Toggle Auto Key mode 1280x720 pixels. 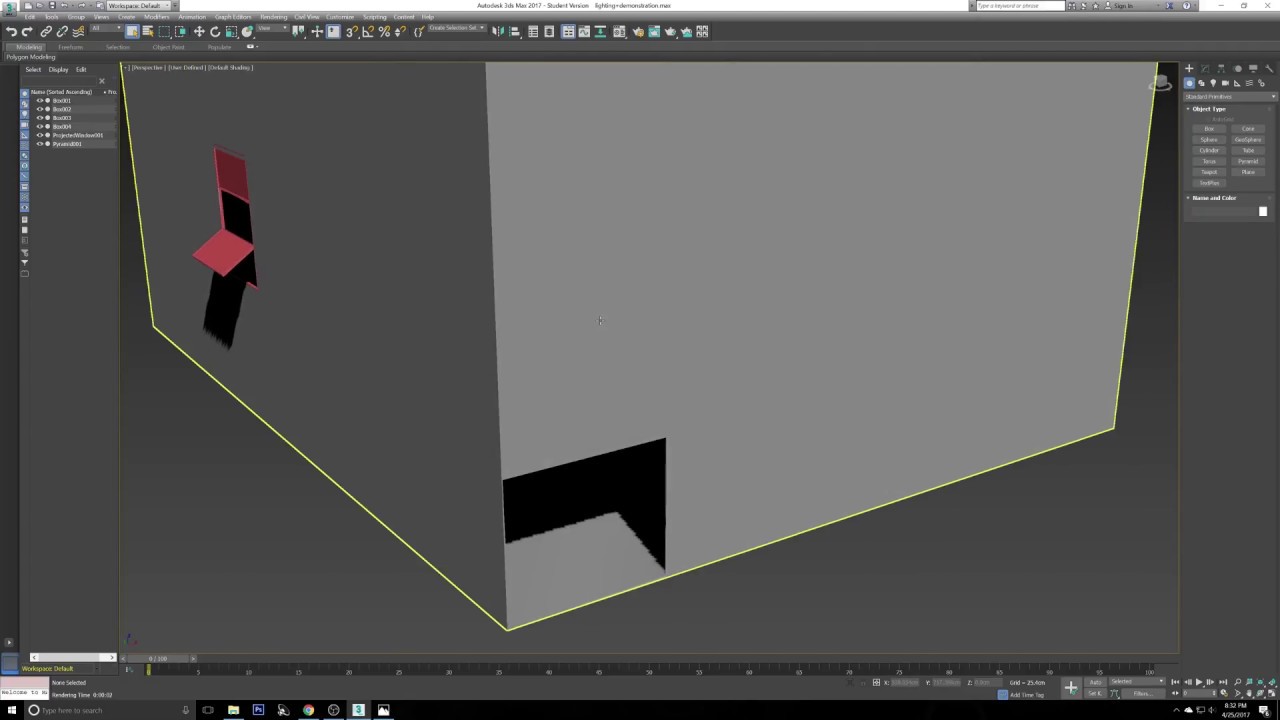[1095, 682]
